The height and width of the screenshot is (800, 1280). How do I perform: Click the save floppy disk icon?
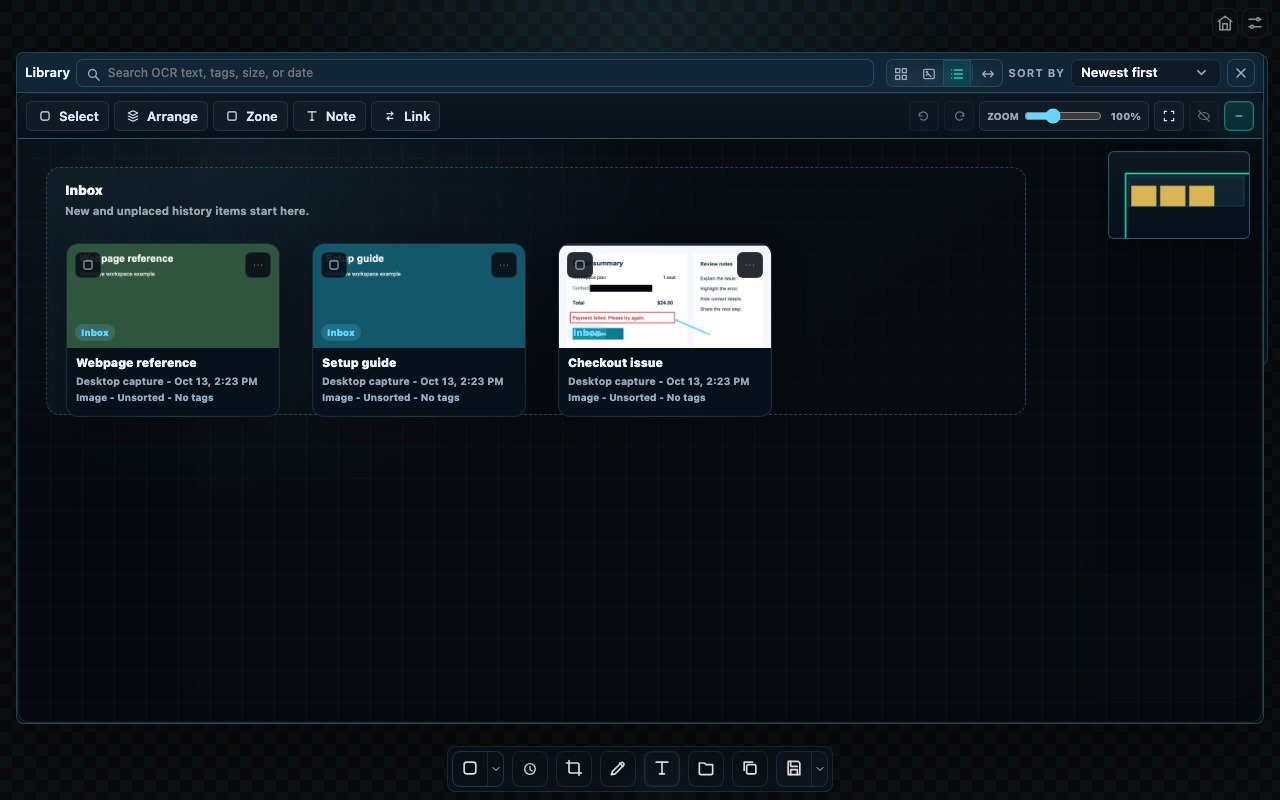[x=794, y=768]
